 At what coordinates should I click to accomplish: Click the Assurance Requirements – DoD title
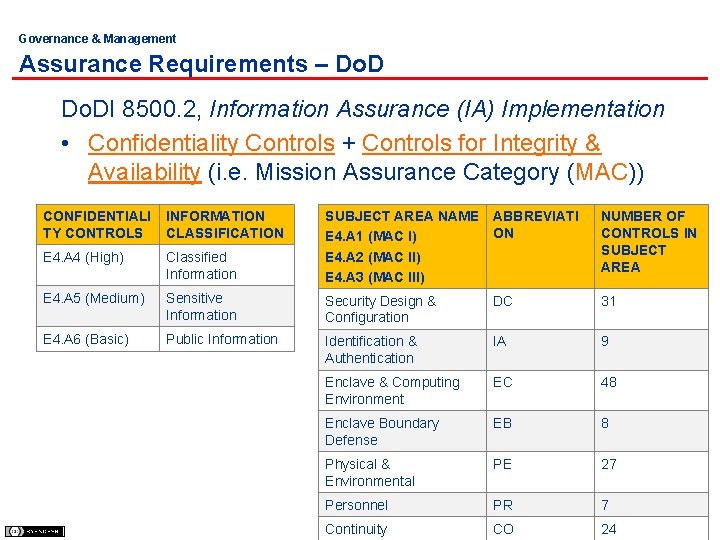click(201, 63)
